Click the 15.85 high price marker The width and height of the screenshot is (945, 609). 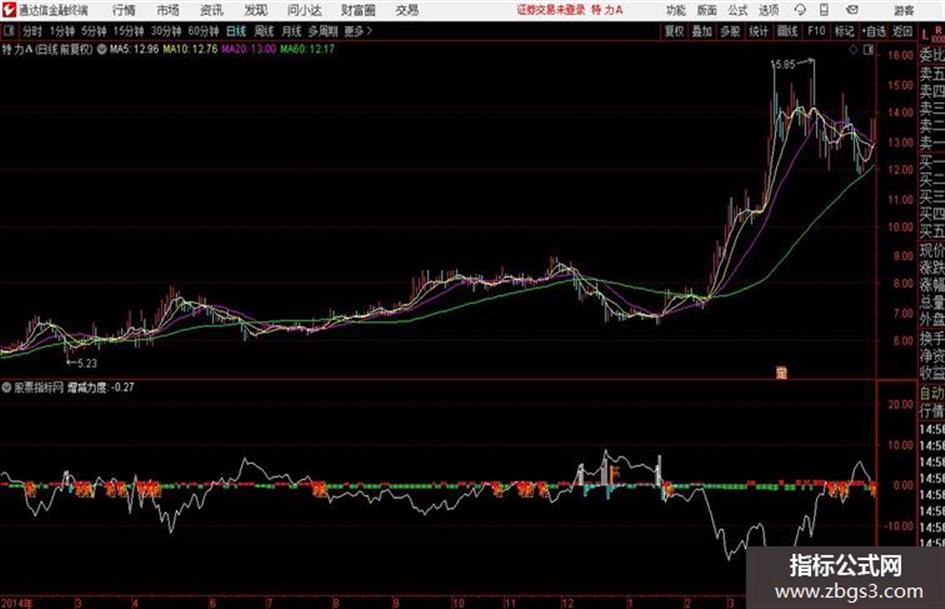783,65
